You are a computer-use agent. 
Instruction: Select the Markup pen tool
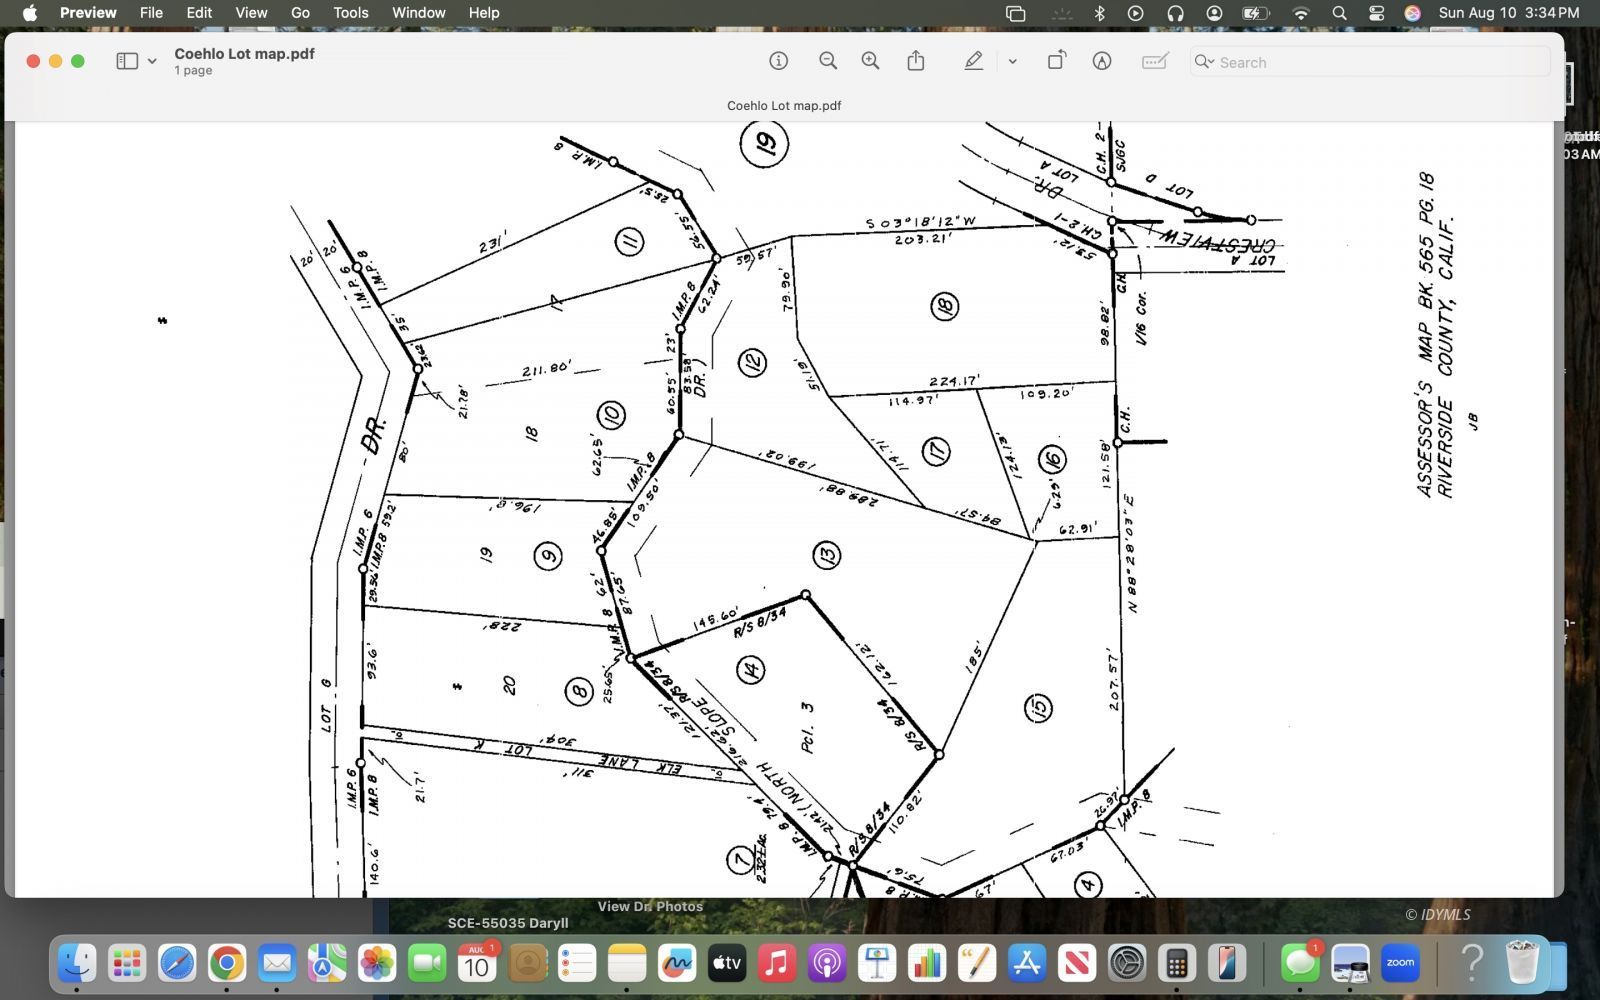(973, 61)
